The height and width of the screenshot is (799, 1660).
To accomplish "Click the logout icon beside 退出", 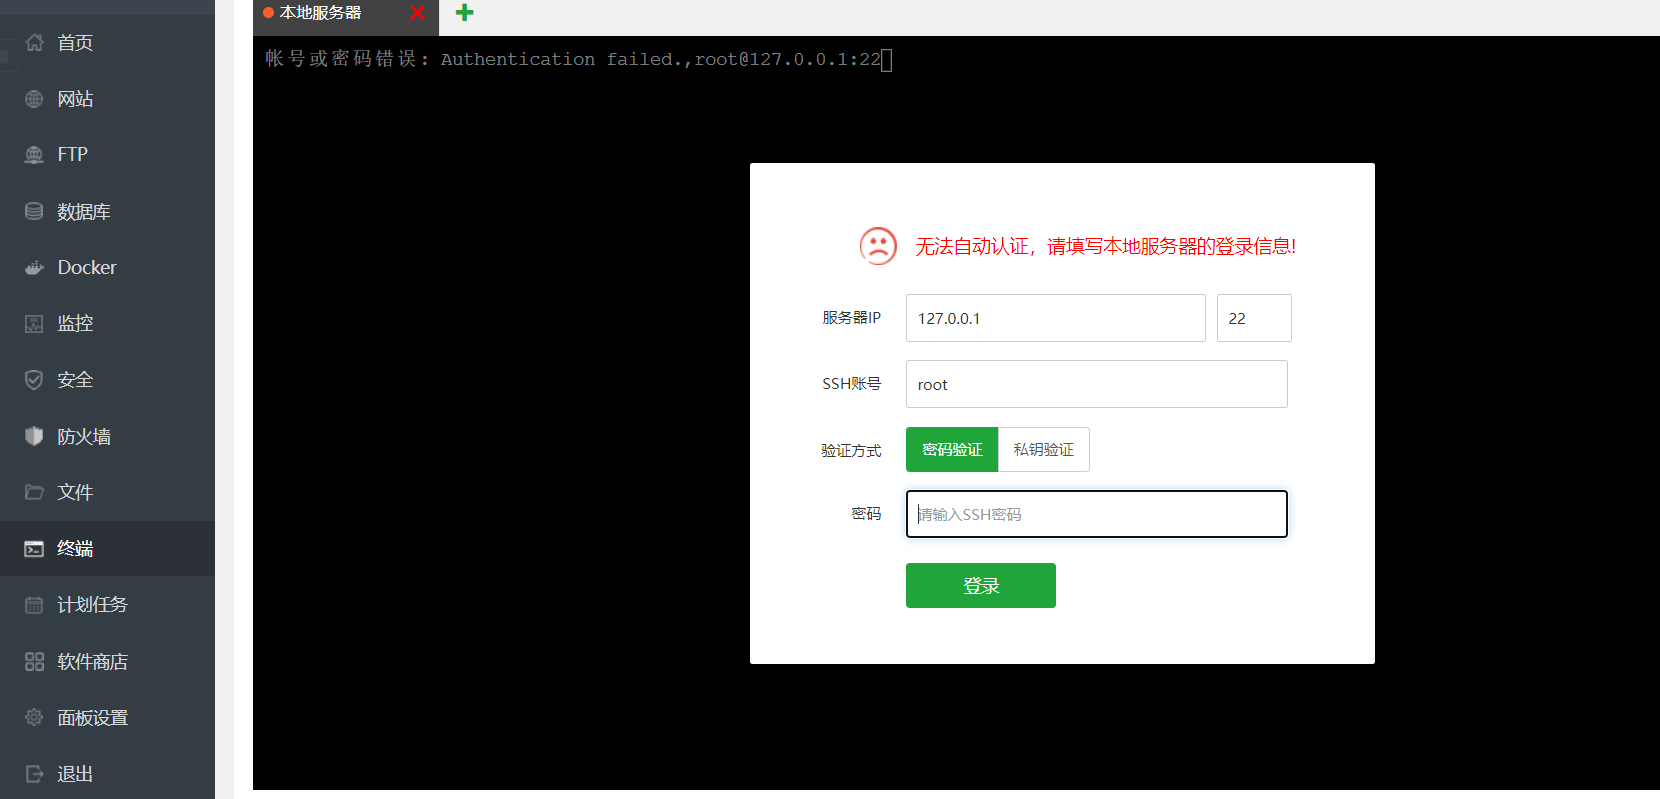I will tap(34, 773).
